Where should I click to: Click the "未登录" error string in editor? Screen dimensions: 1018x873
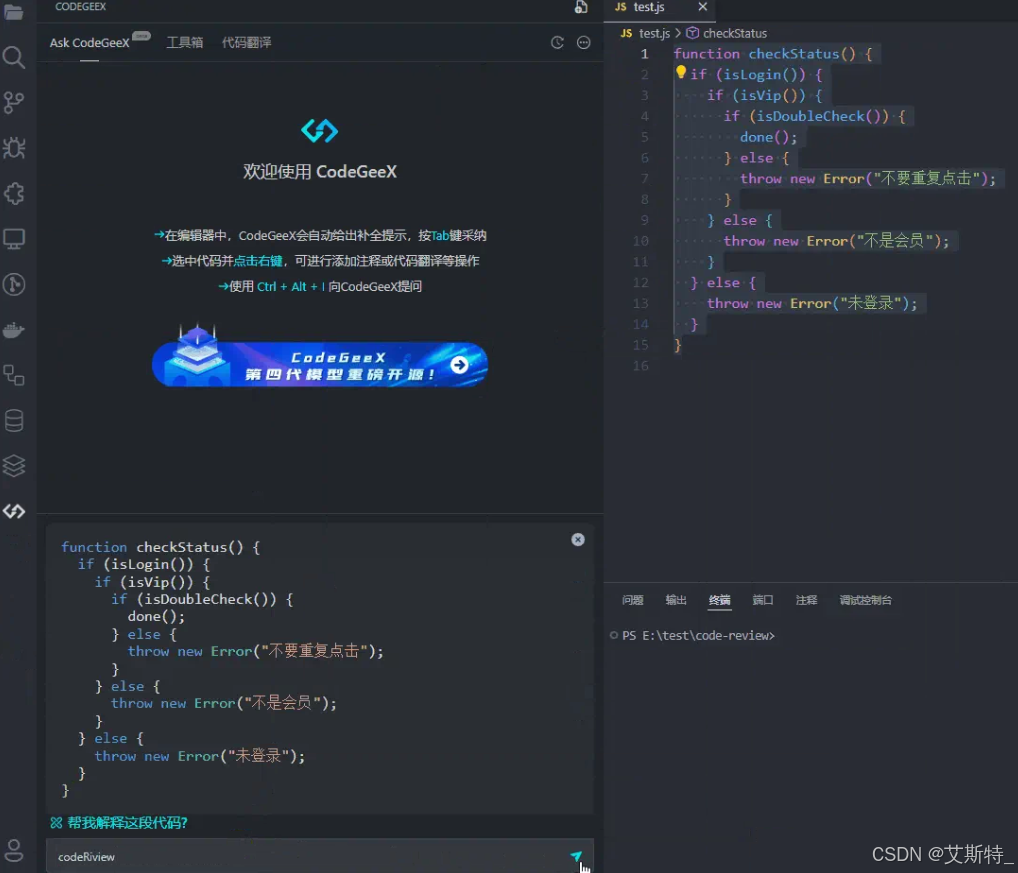click(871, 303)
